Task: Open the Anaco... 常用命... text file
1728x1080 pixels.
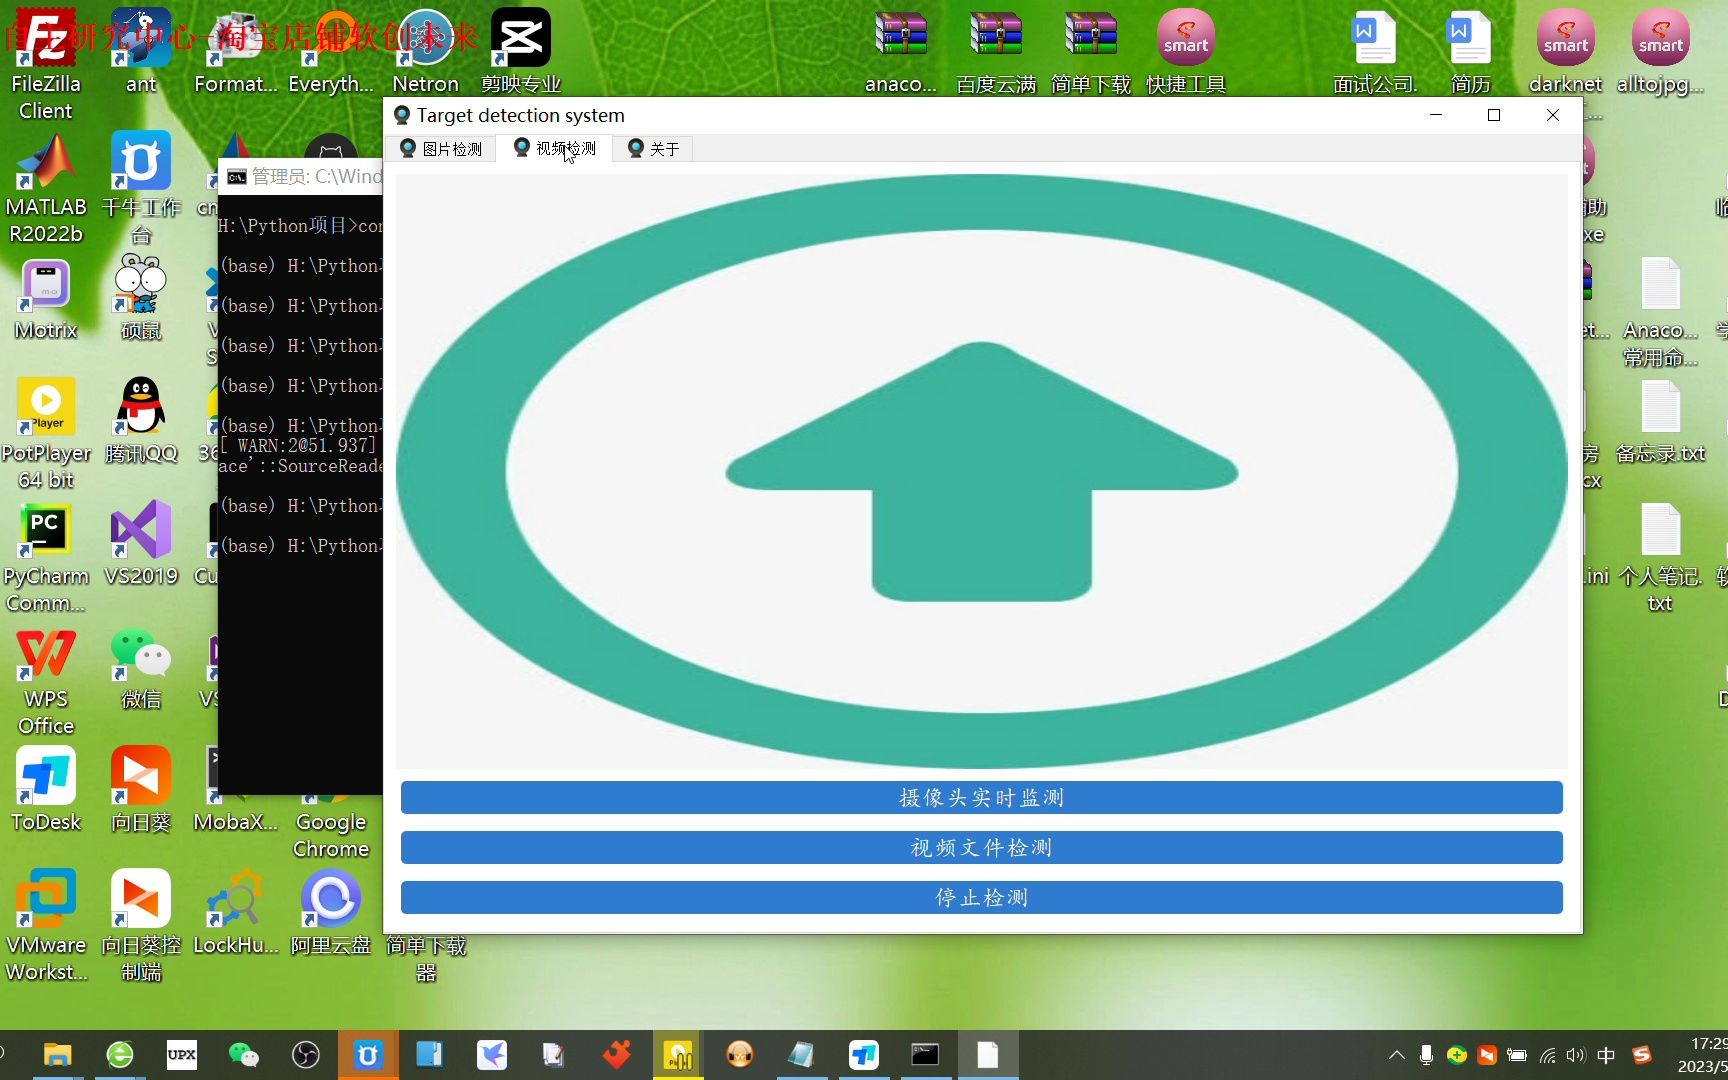Action: point(1660,312)
